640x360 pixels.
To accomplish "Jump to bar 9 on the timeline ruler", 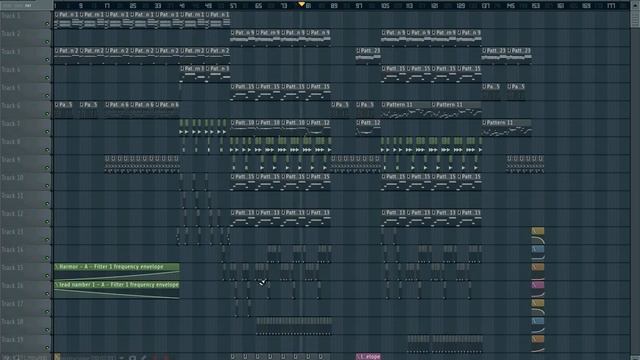I will click(x=81, y=6).
